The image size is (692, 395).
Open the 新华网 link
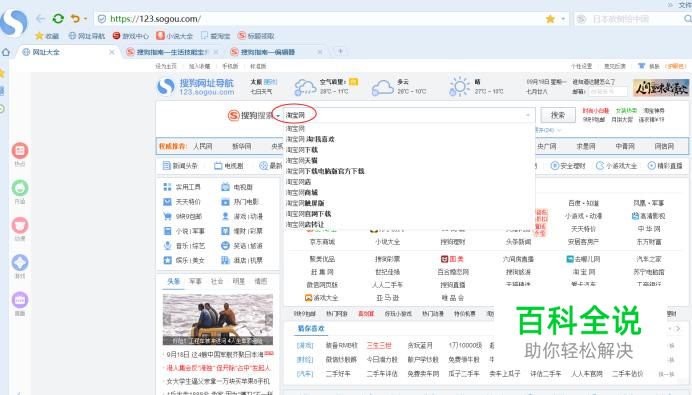click(x=242, y=146)
